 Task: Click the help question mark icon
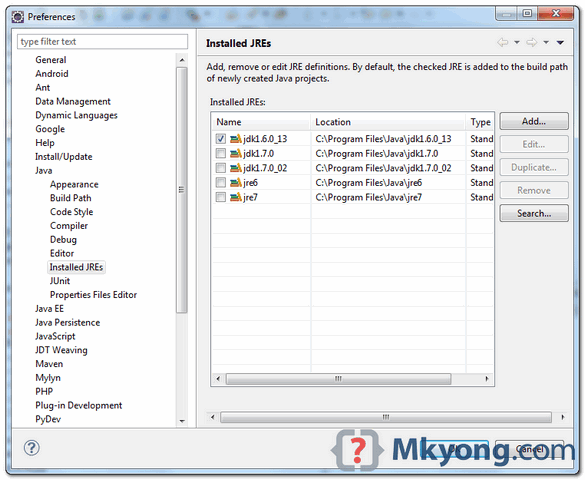[31, 448]
